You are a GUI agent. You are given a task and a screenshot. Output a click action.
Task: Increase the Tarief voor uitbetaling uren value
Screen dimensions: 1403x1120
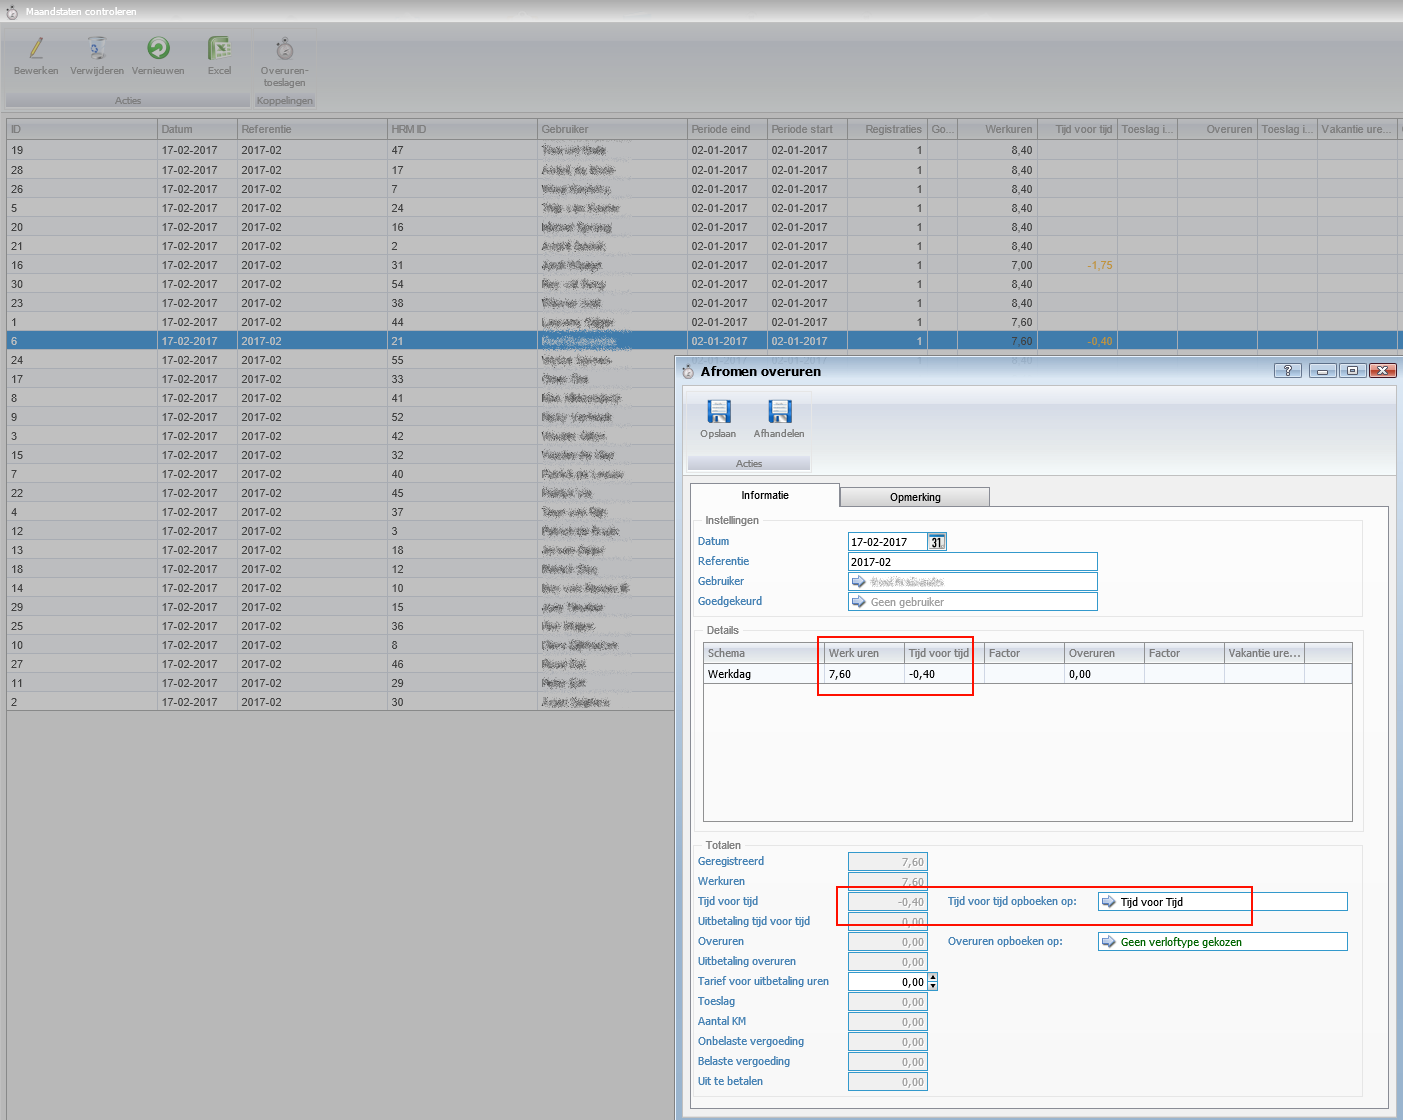[933, 977]
